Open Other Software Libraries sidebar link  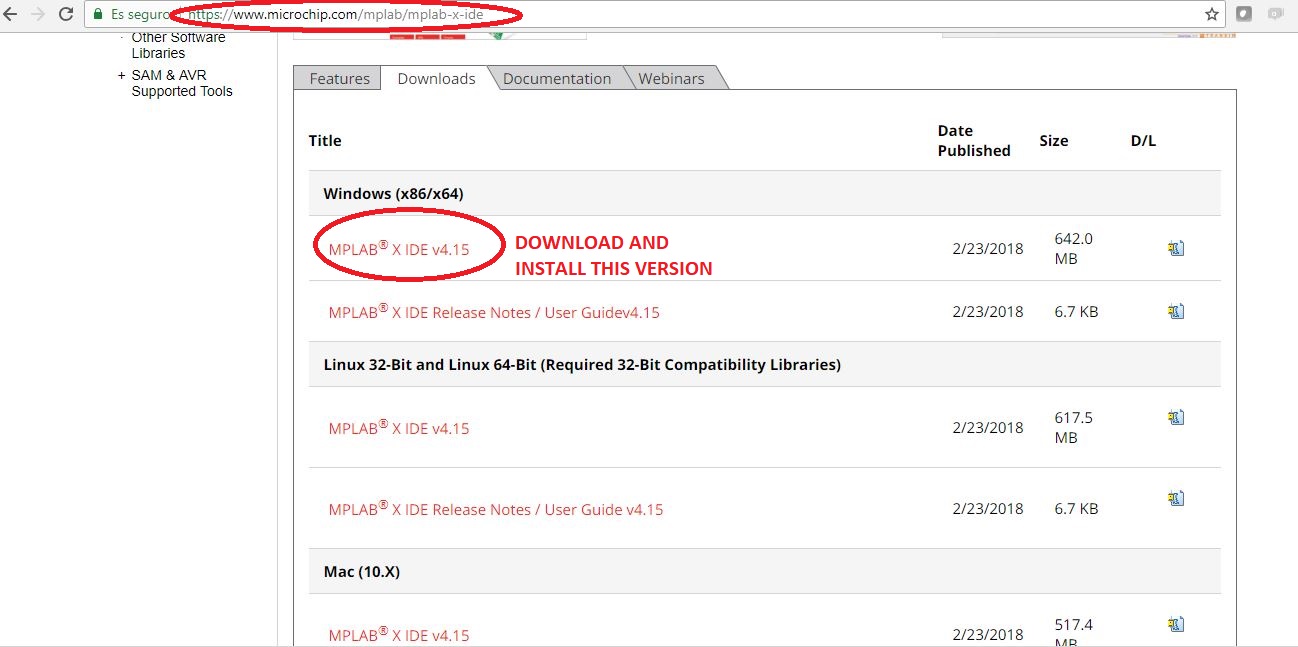click(178, 45)
